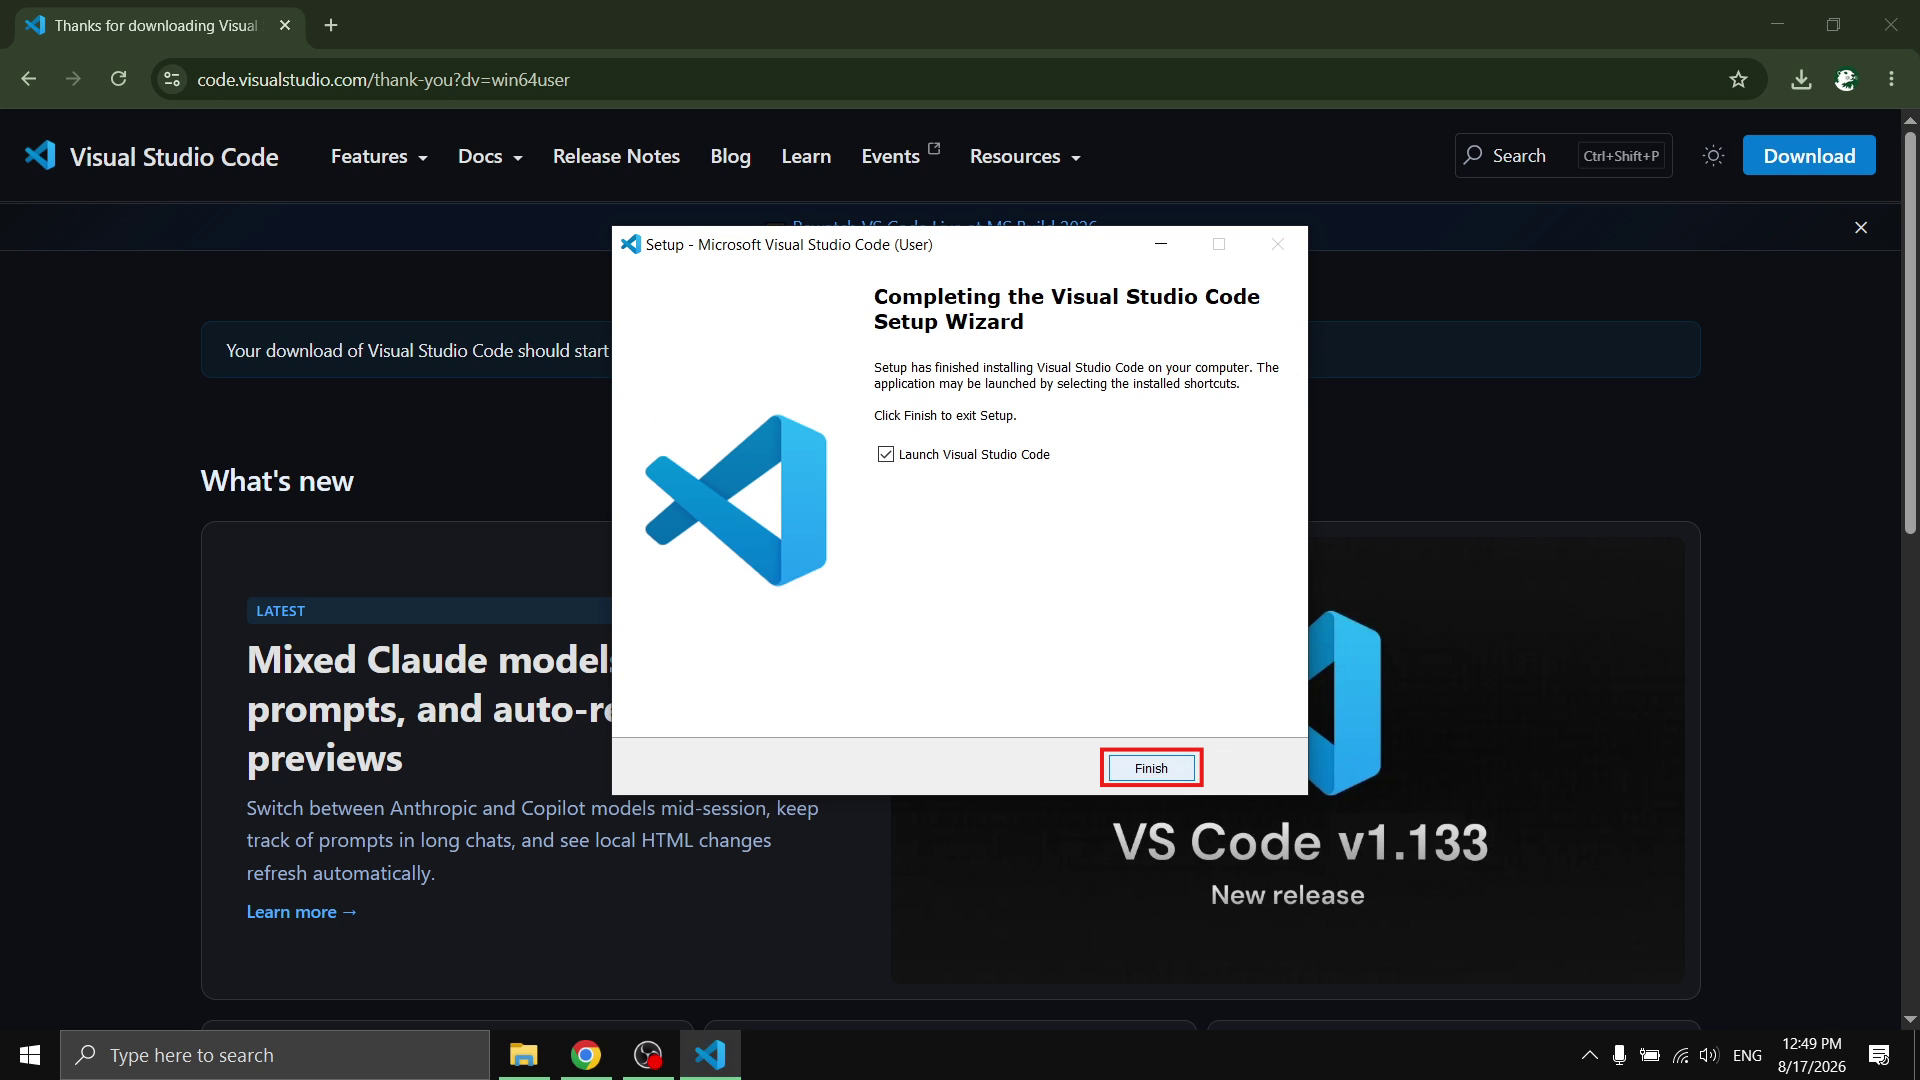The height and width of the screenshot is (1080, 1920).
Task: Bookmark this page with star icon
Action: click(x=1738, y=79)
